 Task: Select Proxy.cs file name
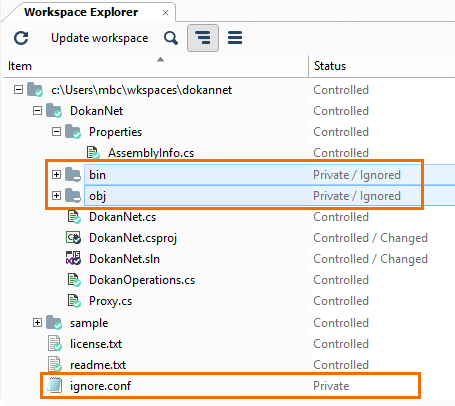110,301
